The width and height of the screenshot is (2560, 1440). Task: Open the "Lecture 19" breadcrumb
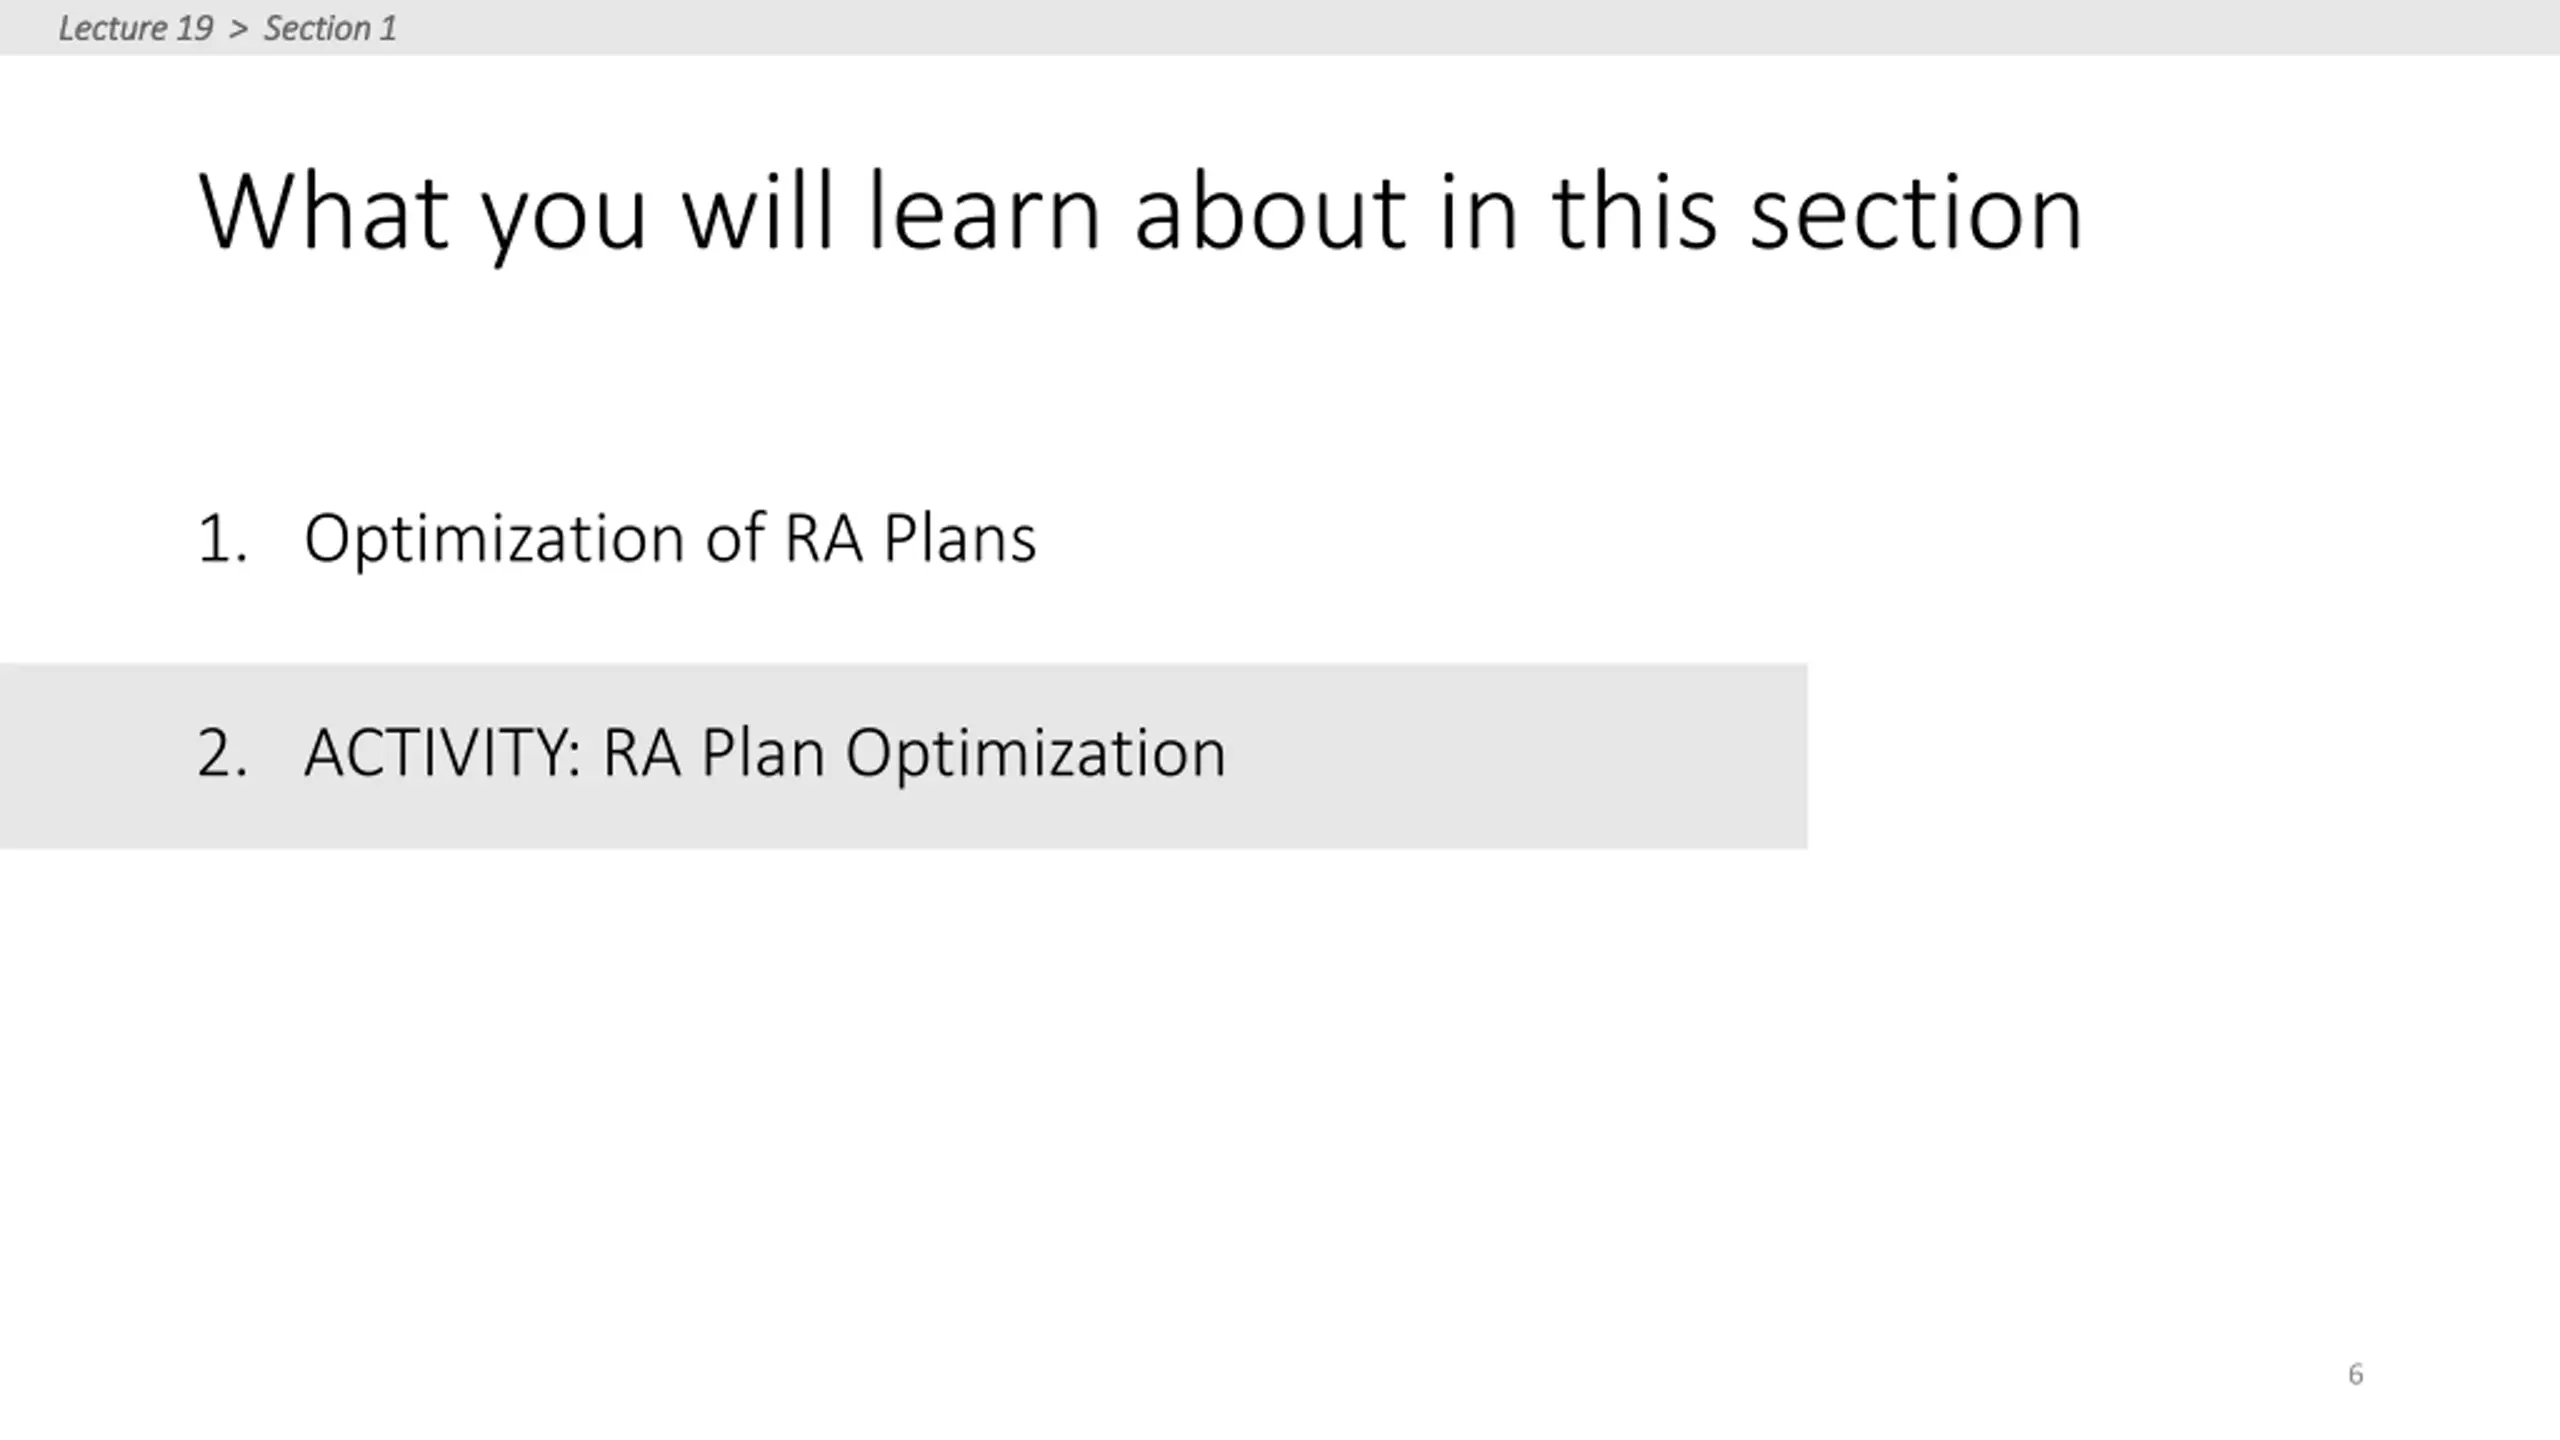click(135, 28)
